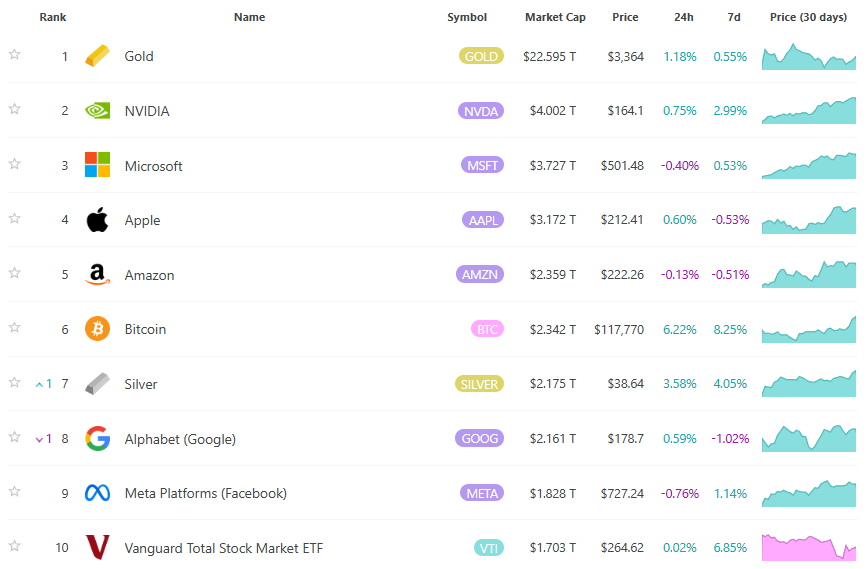867x569 pixels.
Task: Click the Bitcoin logo icon
Action: point(97,329)
